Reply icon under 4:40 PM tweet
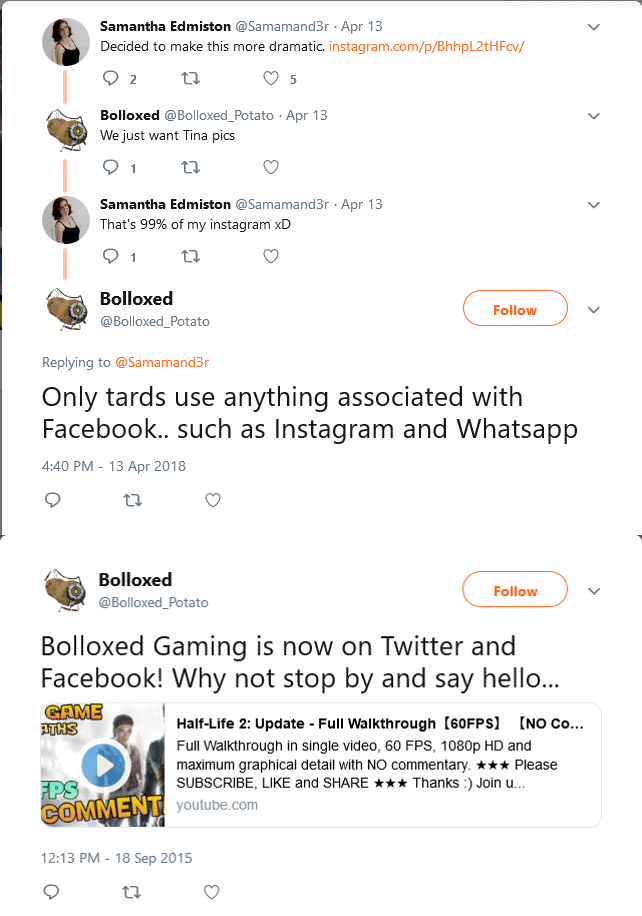 pyautogui.click(x=53, y=500)
